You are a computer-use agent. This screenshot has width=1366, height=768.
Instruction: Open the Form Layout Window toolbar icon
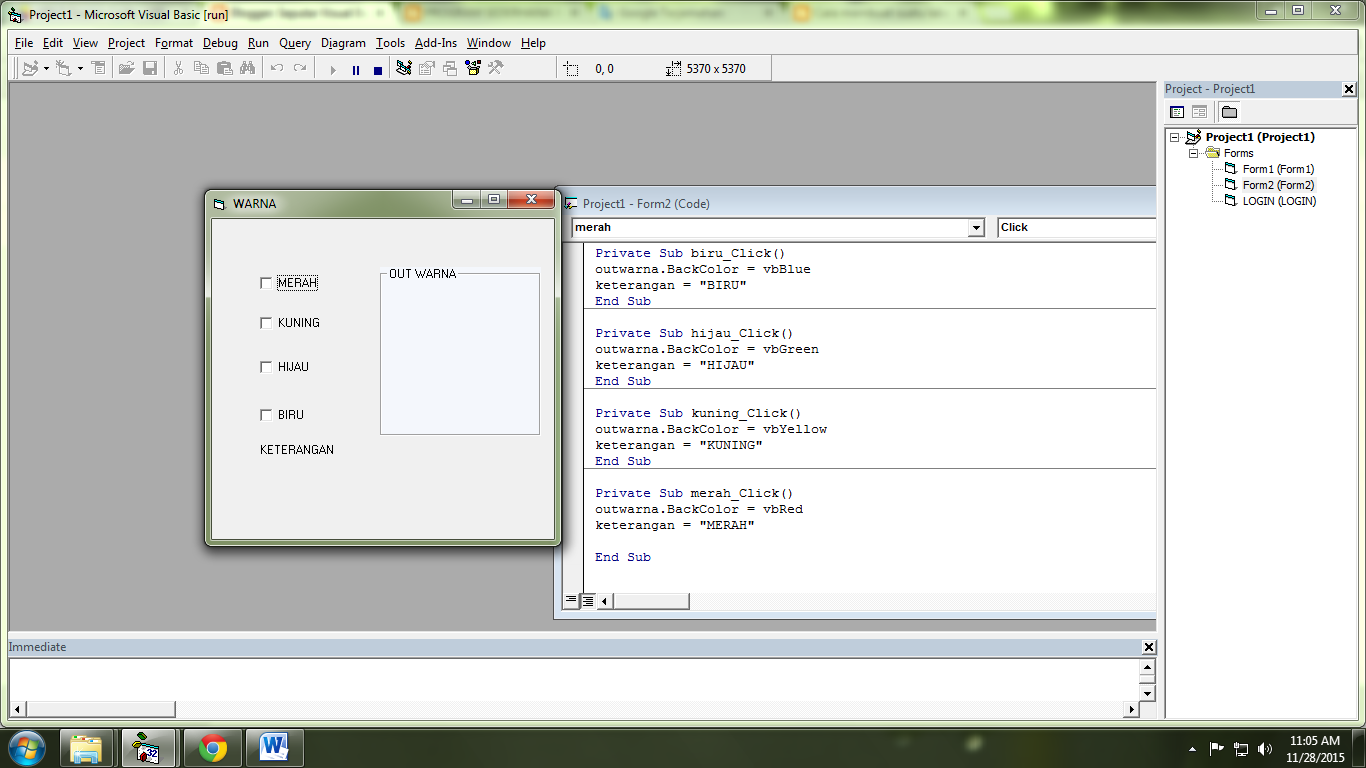[x=450, y=68]
